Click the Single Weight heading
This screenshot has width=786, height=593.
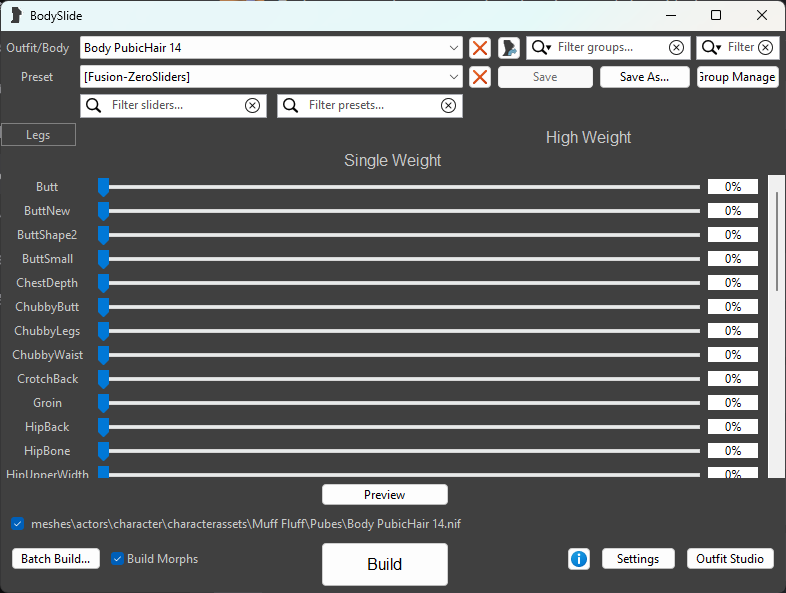tap(392, 160)
